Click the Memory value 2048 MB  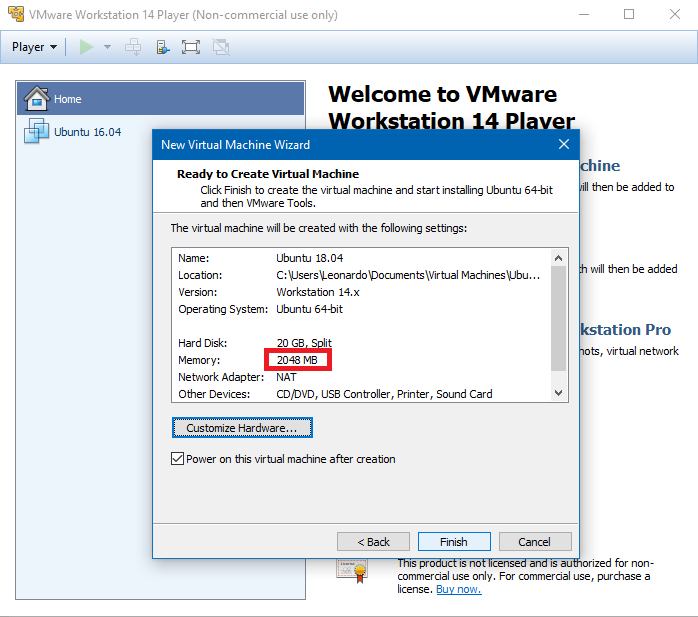(297, 360)
